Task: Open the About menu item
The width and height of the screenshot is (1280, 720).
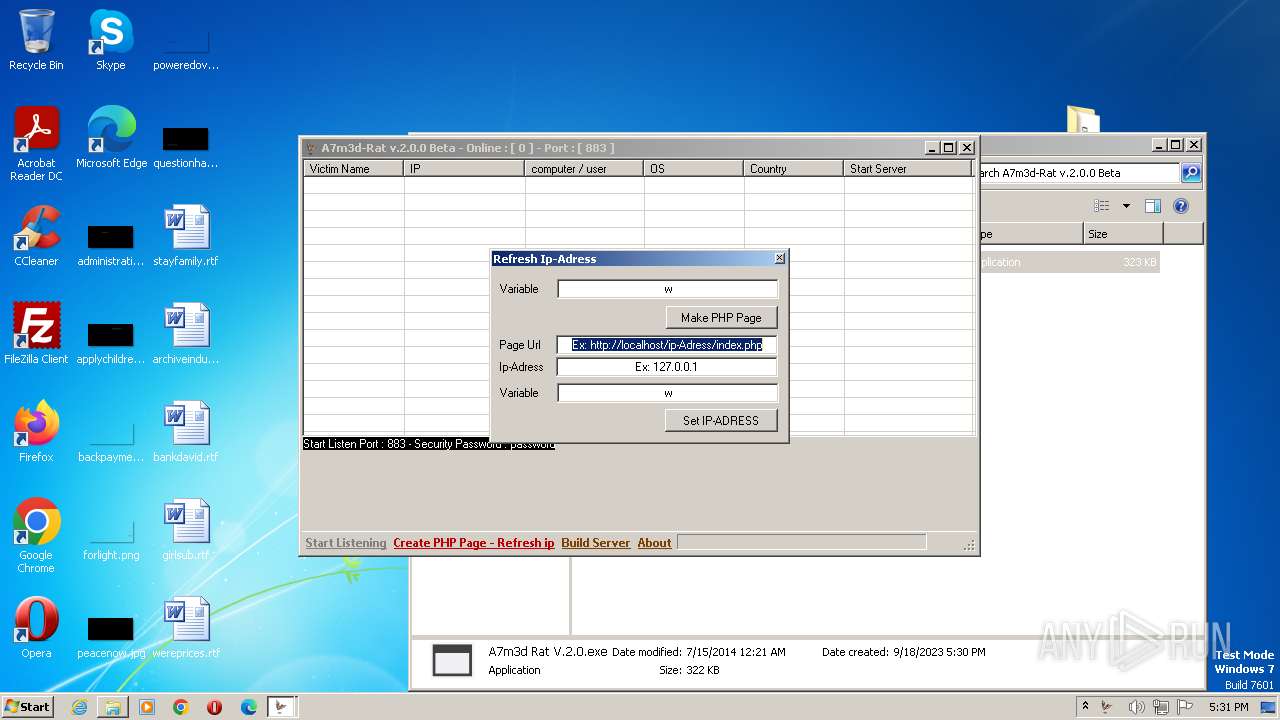Action: [x=655, y=543]
